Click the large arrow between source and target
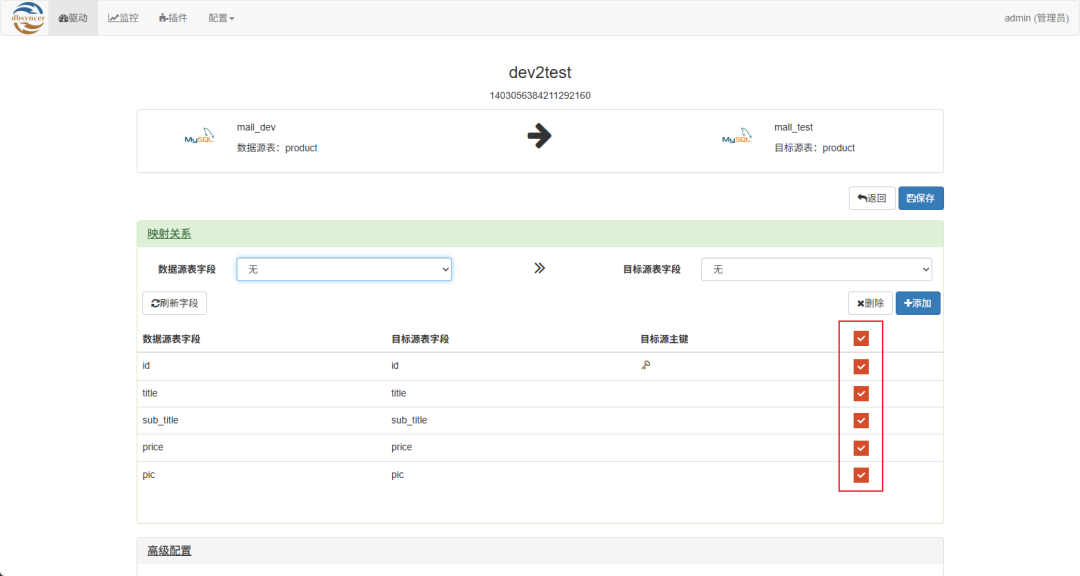This screenshot has width=1080, height=576. [539, 137]
